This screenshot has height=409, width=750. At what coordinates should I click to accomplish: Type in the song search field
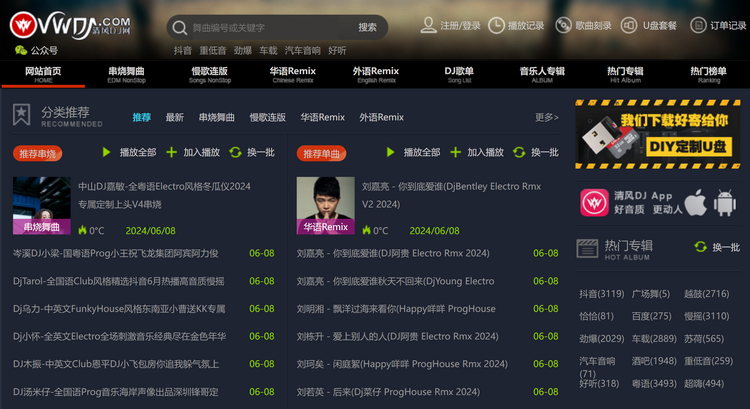pos(265,27)
